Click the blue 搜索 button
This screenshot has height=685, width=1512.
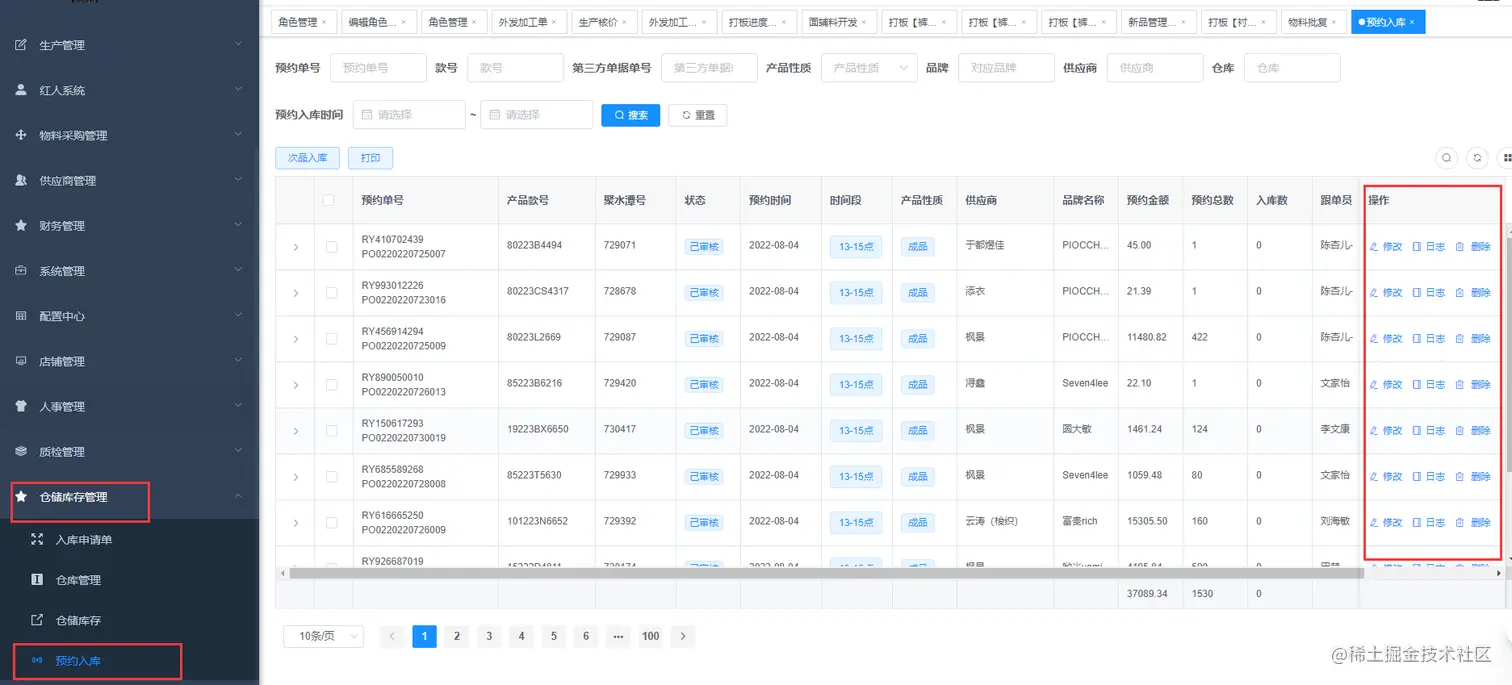[631, 115]
